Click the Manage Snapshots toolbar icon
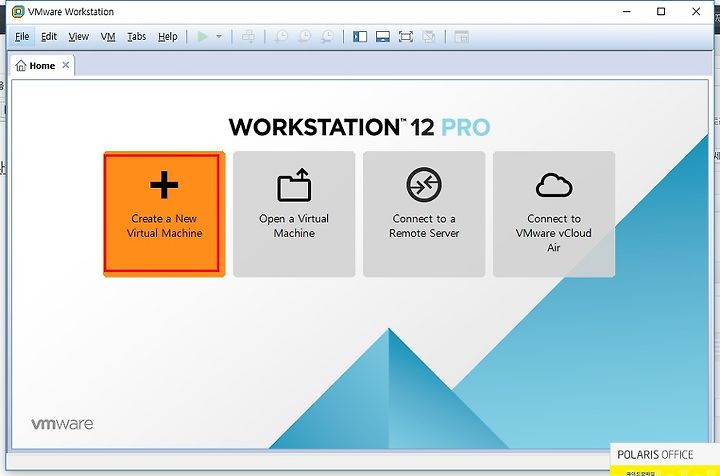 tap(327, 37)
